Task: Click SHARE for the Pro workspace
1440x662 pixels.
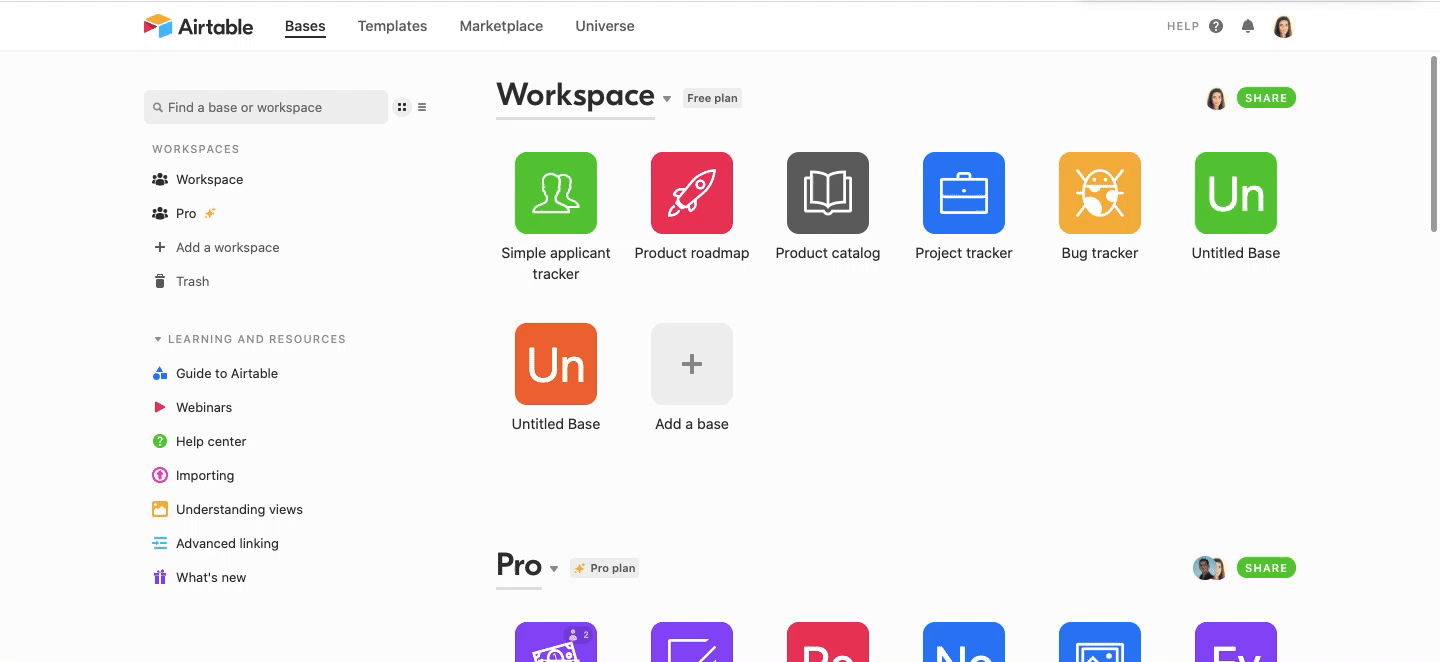Action: [1266, 568]
